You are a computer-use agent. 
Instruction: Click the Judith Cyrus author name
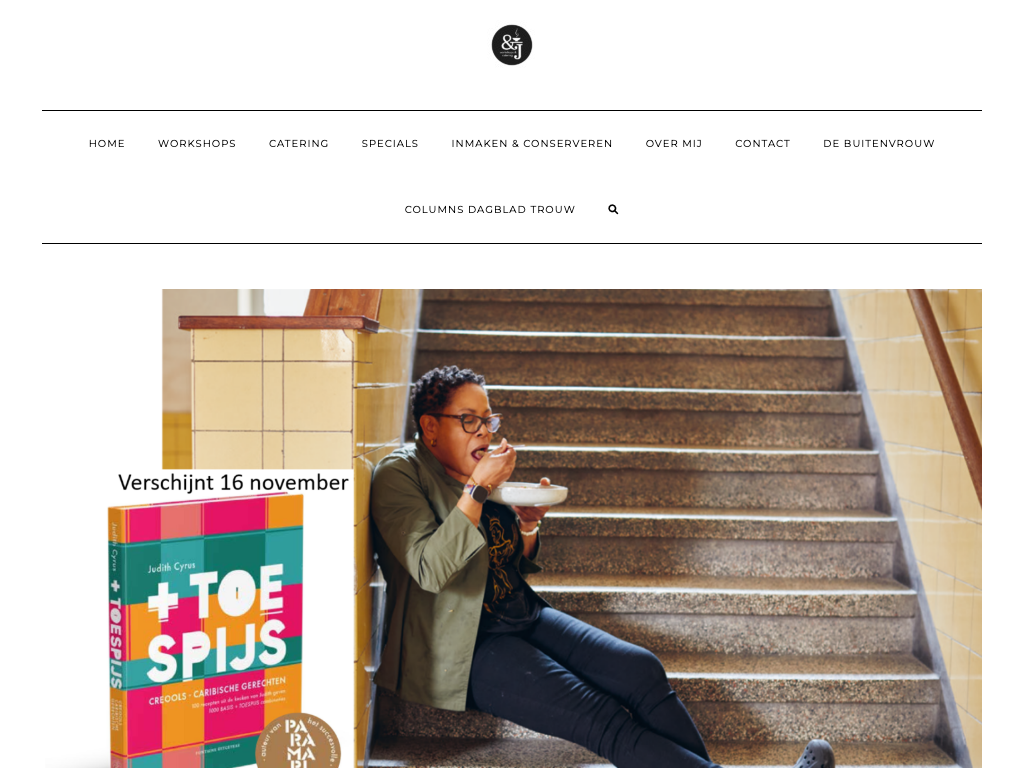(x=171, y=567)
